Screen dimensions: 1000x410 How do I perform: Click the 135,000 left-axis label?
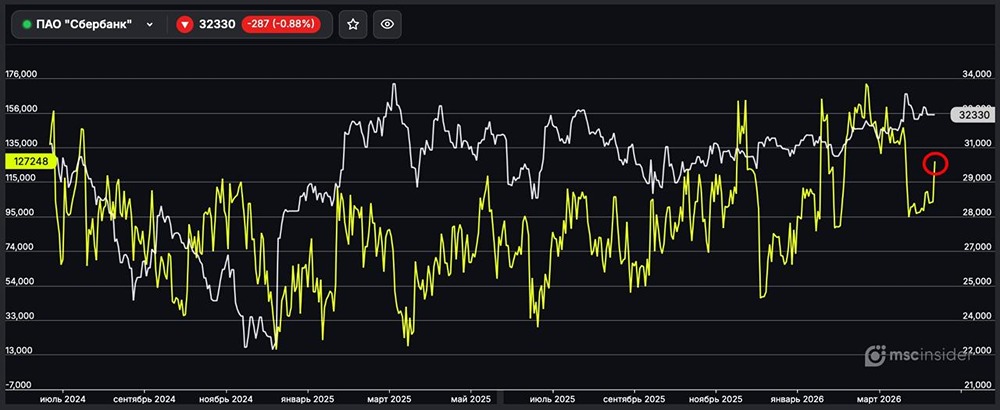(21, 144)
